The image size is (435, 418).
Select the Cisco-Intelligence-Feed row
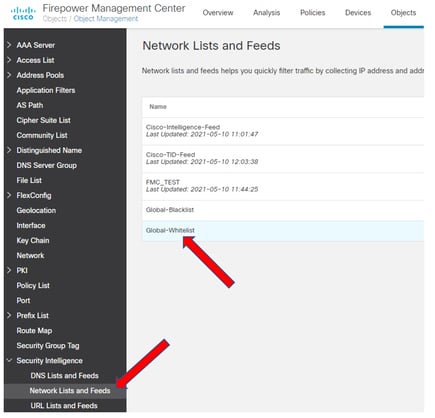click(283, 131)
